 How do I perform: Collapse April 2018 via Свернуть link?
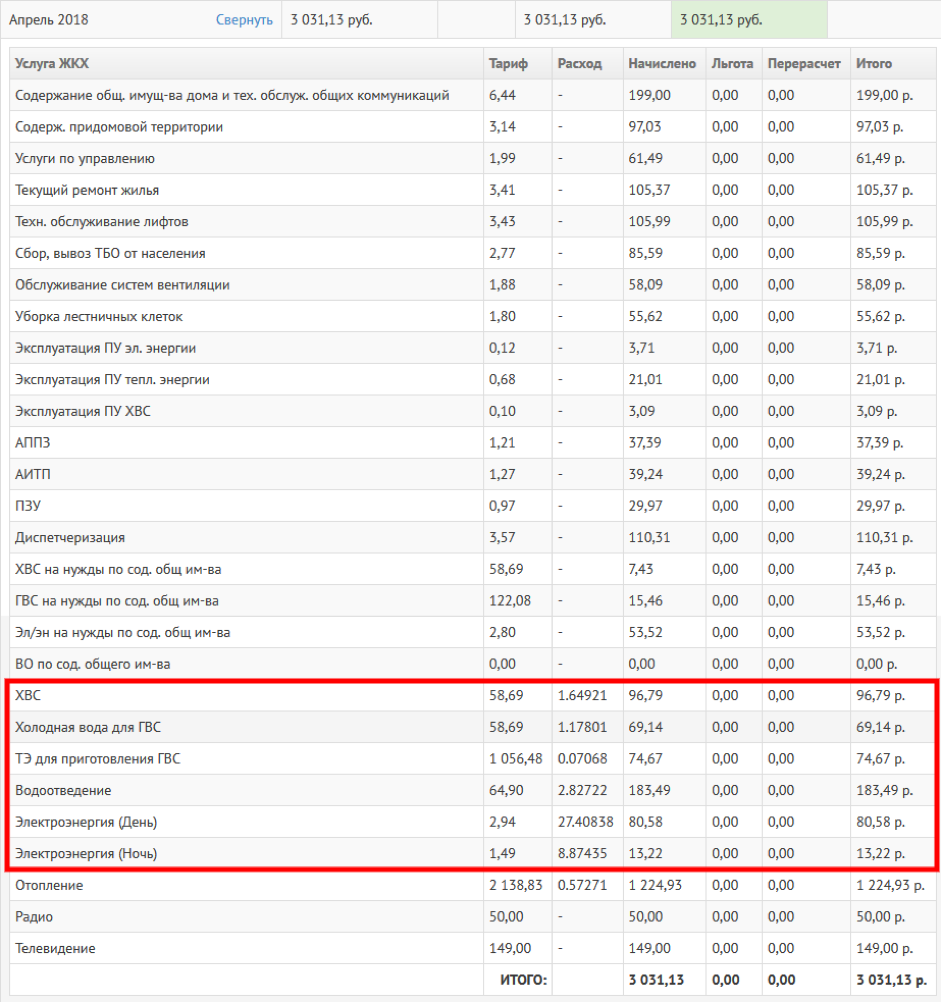pyautogui.click(x=244, y=20)
